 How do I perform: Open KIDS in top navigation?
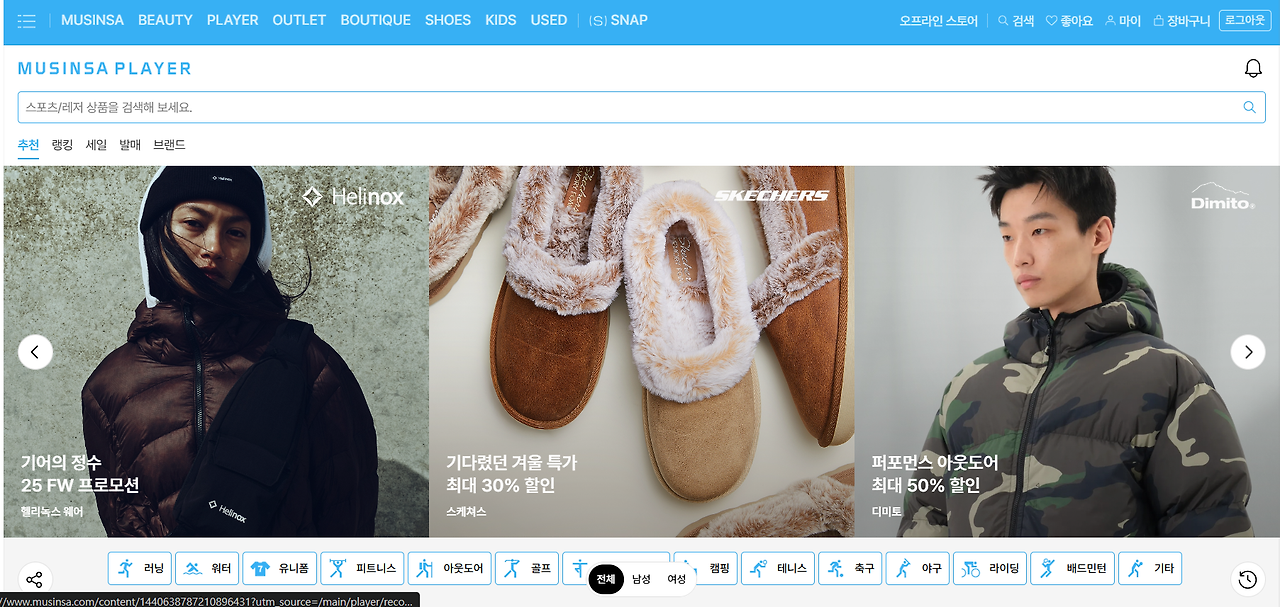(501, 20)
